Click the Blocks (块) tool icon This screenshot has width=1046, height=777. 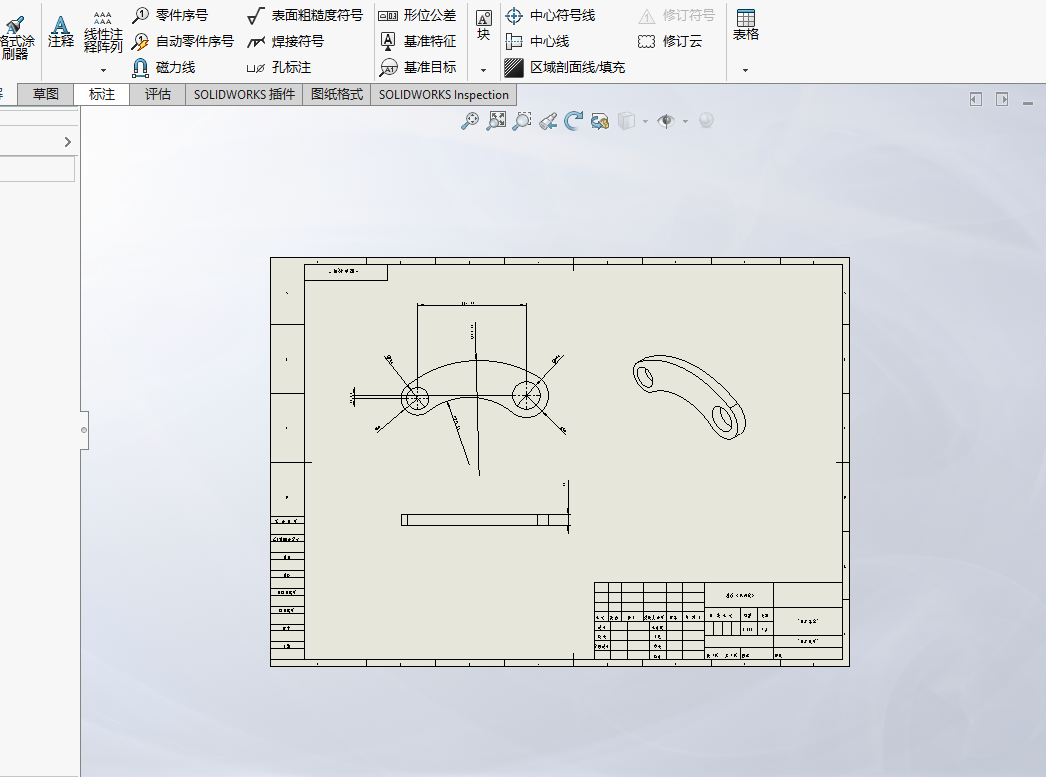tap(484, 26)
